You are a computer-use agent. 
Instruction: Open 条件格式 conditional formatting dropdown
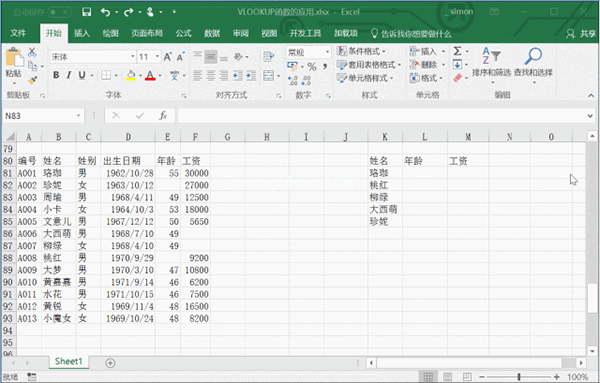coord(362,51)
